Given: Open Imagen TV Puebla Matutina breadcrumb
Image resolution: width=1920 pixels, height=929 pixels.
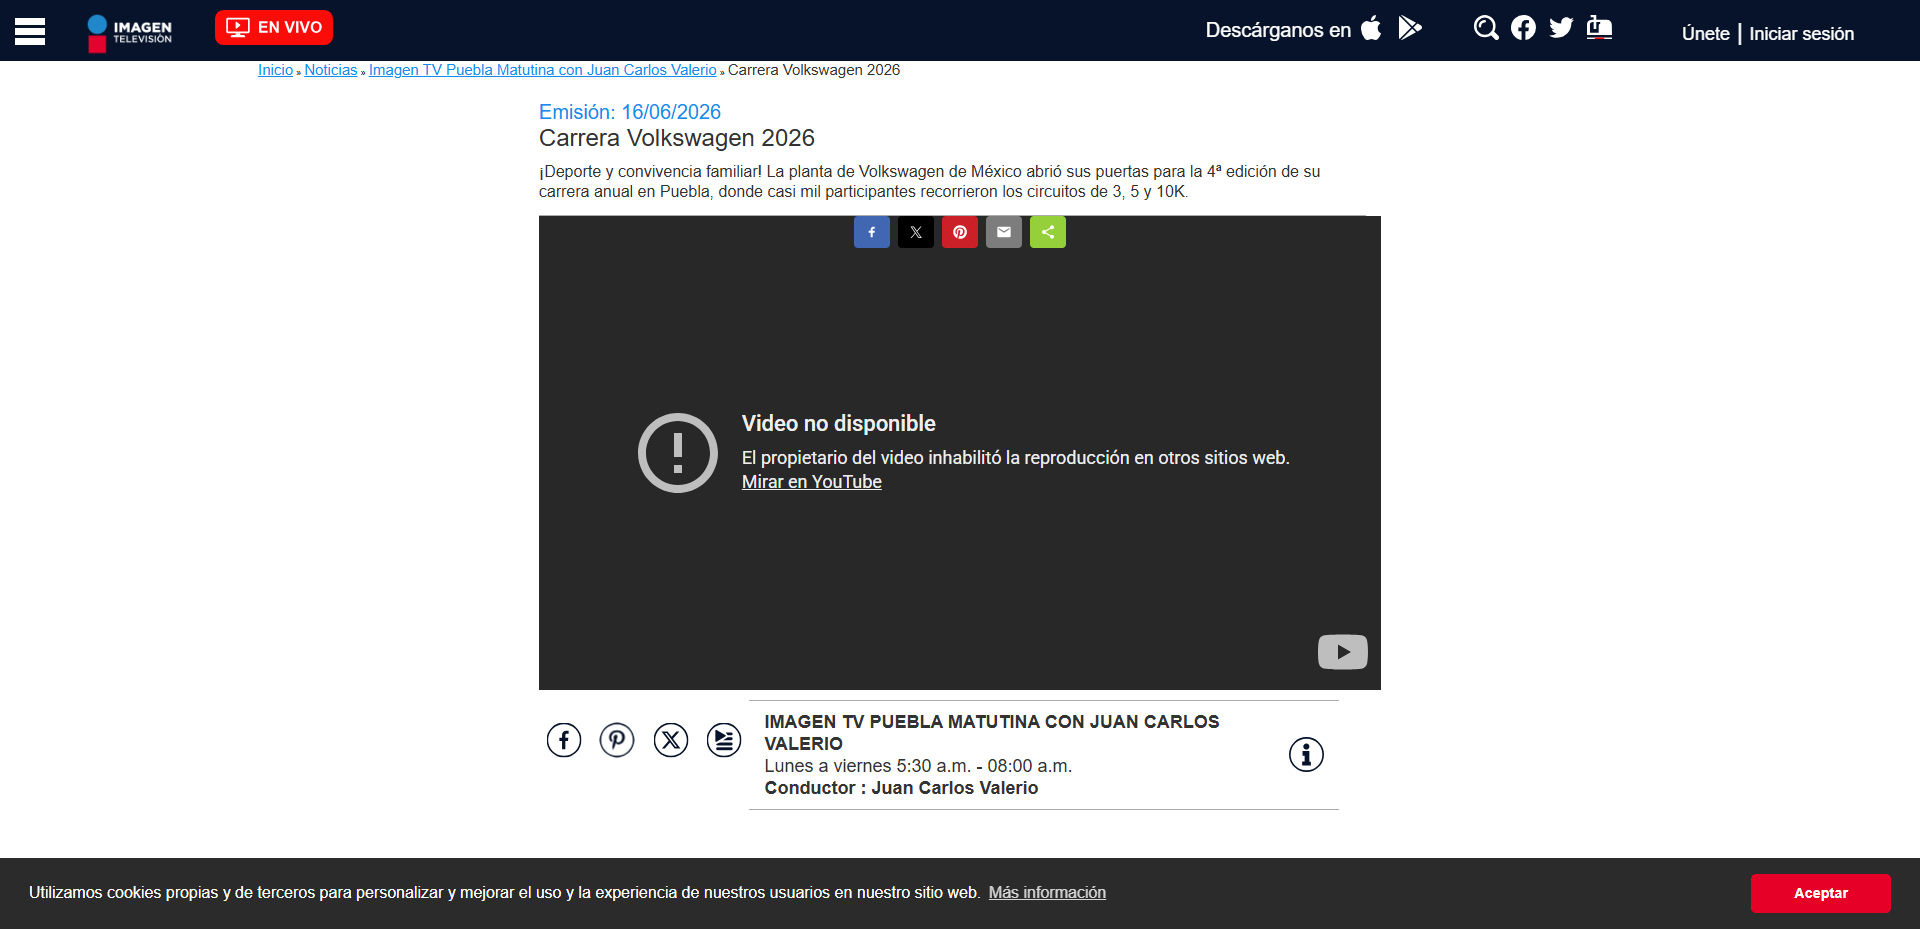Looking at the screenshot, I should click(543, 70).
